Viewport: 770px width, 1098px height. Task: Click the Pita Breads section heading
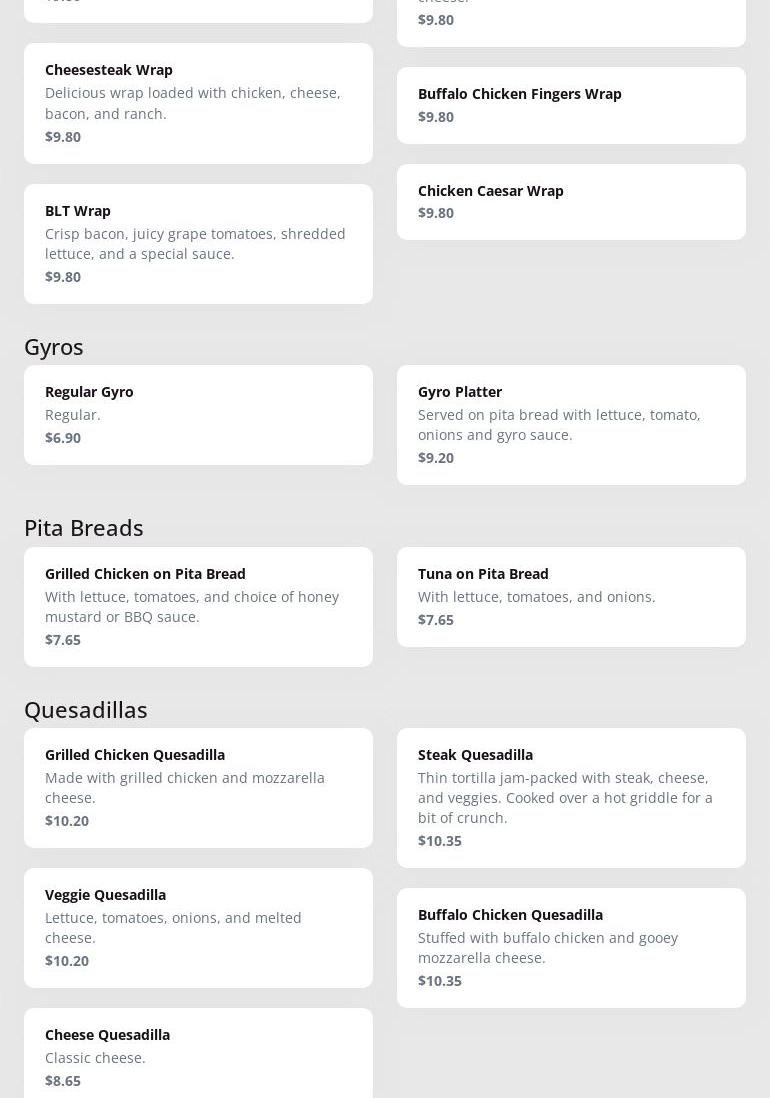(x=84, y=528)
